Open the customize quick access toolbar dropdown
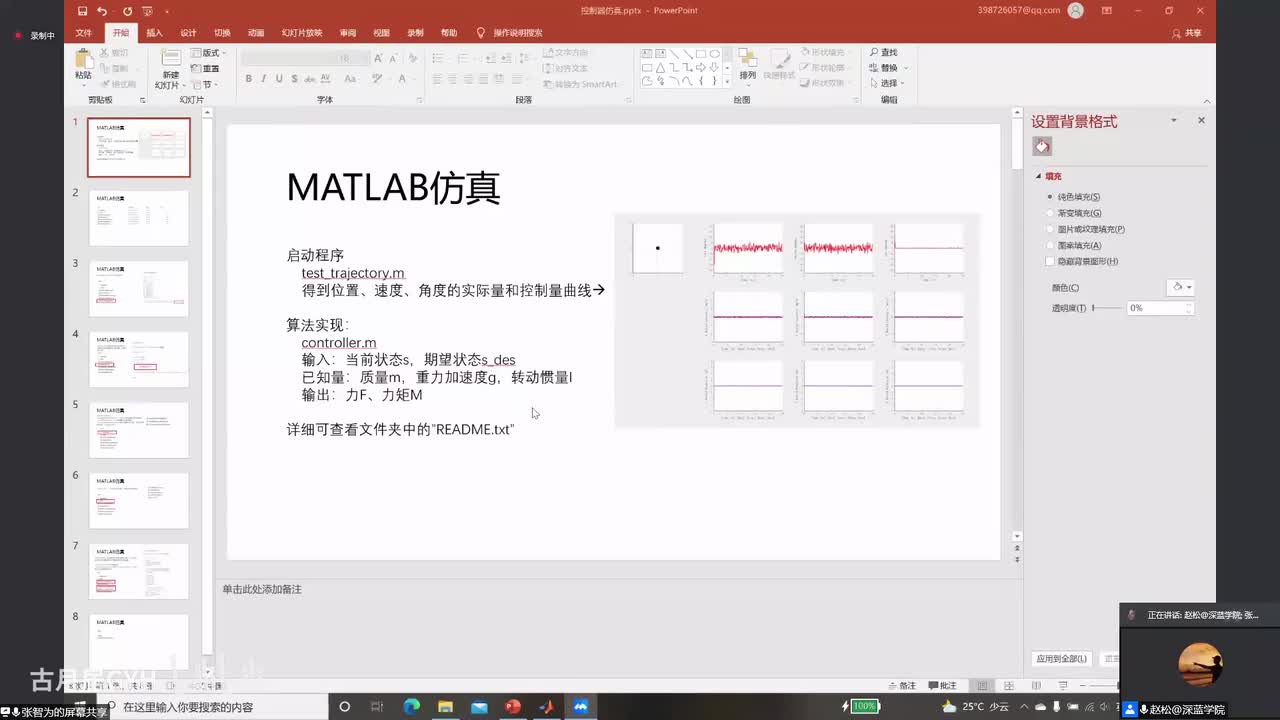 [x=166, y=11]
